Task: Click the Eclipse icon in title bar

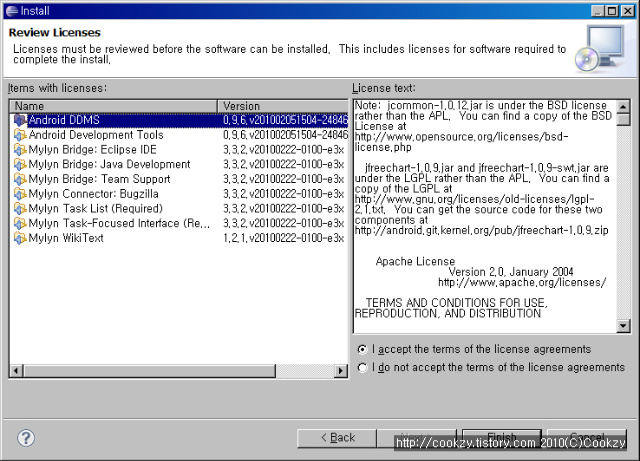Action: coord(12,11)
